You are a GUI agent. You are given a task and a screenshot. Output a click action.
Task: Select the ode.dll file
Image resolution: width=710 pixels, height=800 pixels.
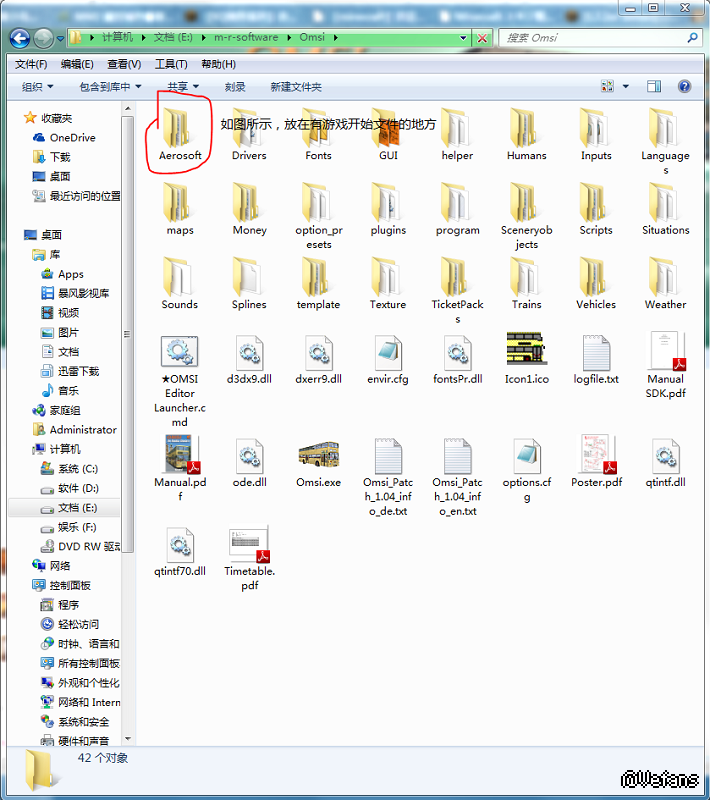click(249, 462)
